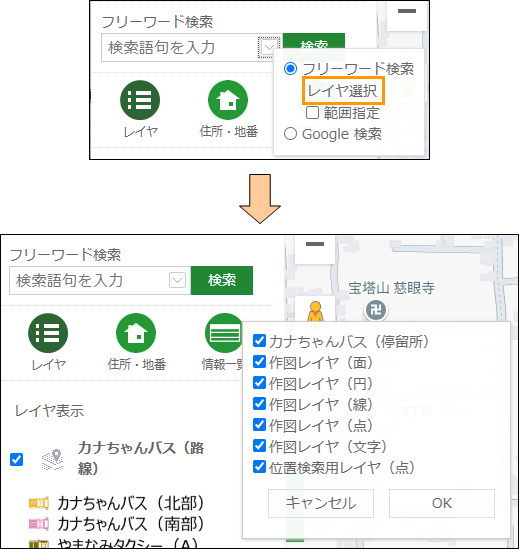
Task: Open 住所・地番 search icon in the top panel
Action: (x=228, y=100)
